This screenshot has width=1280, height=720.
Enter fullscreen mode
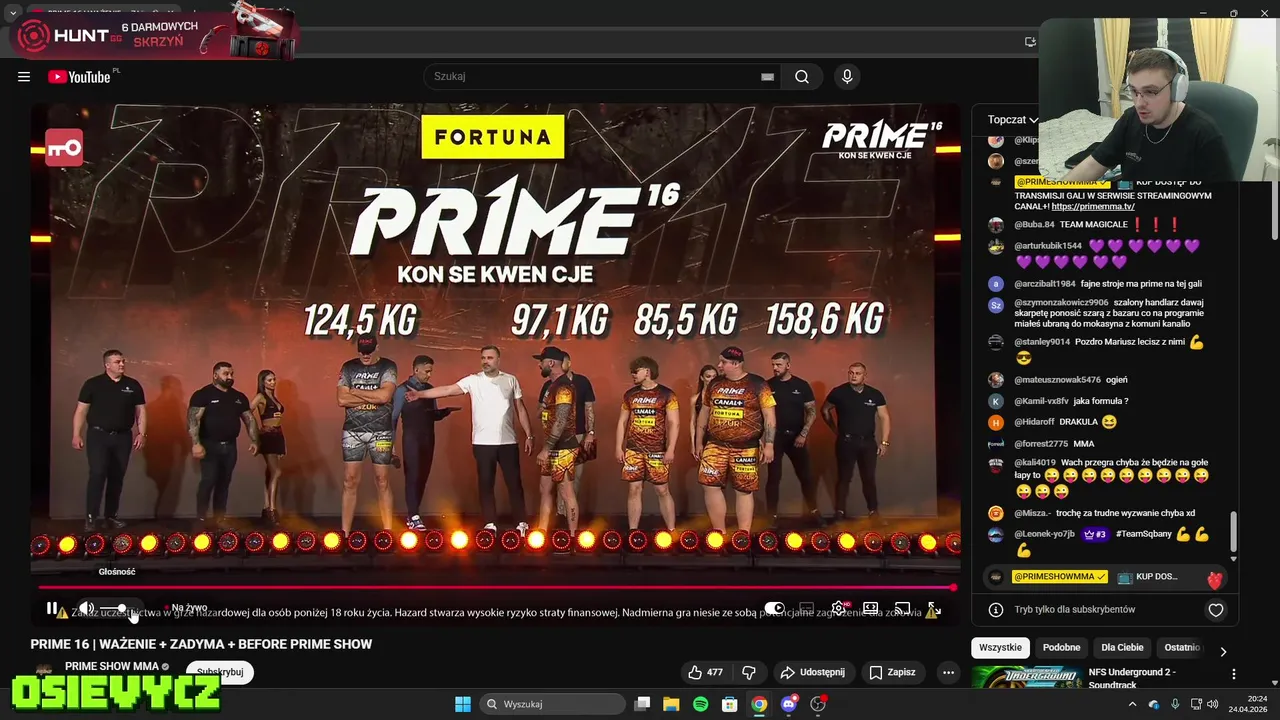pos(934,608)
